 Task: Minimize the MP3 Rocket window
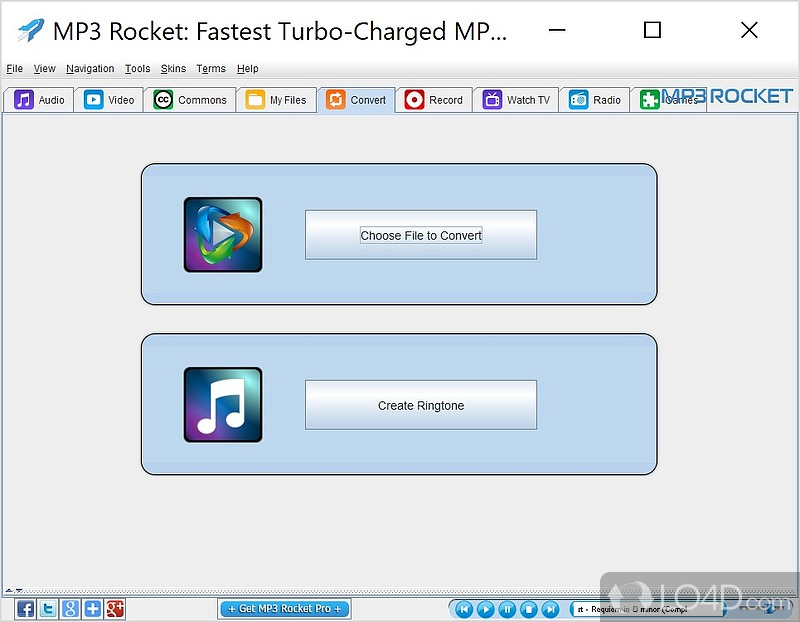coord(557,30)
